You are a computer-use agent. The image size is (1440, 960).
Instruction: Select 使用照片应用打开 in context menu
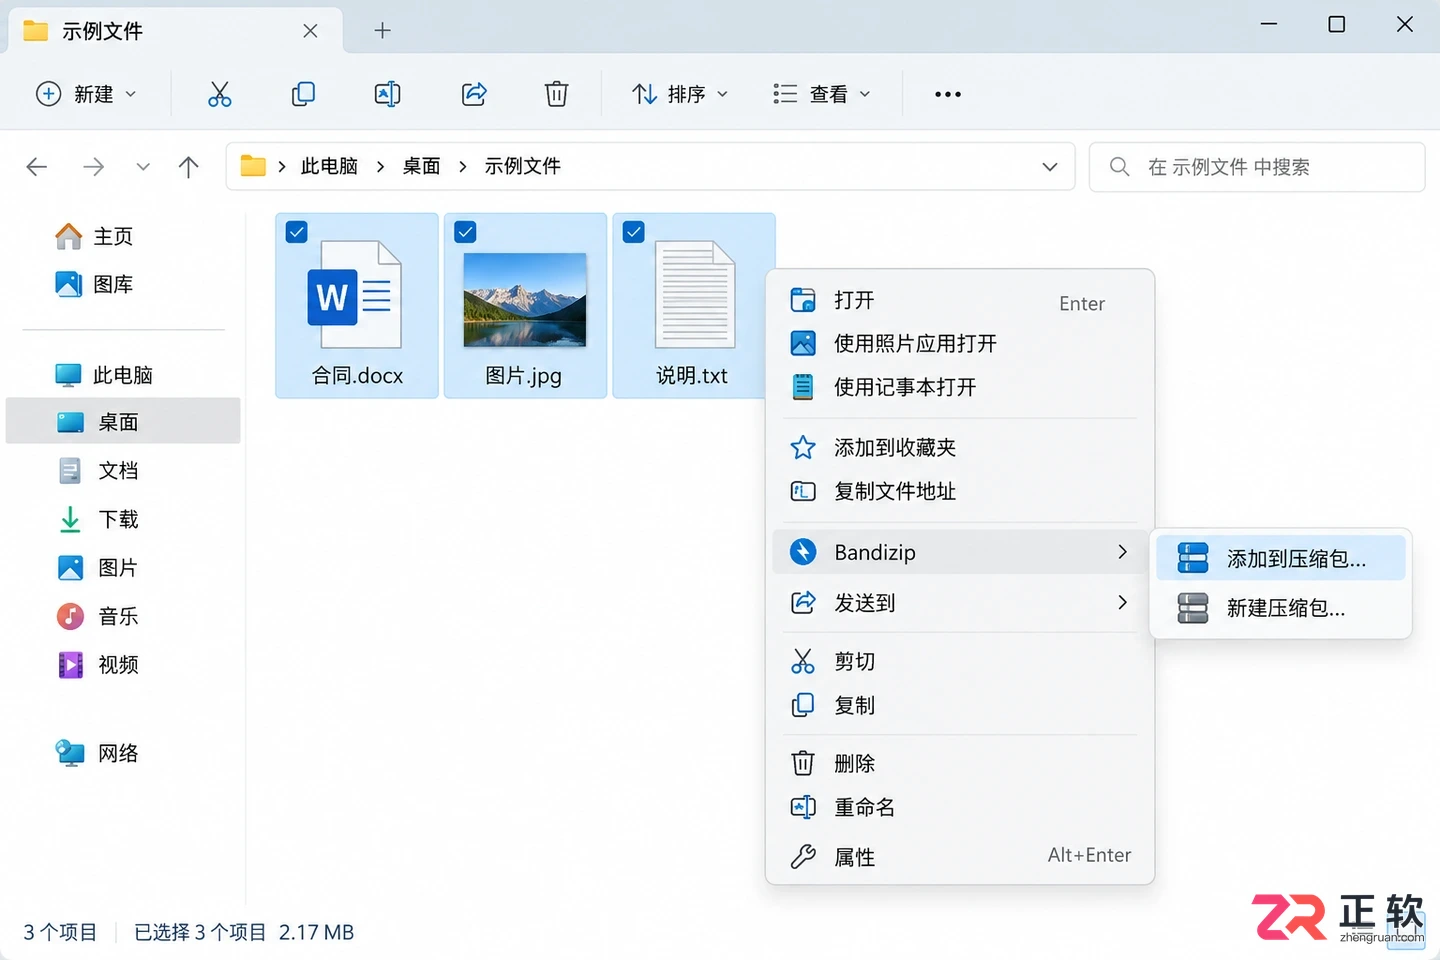pos(960,344)
